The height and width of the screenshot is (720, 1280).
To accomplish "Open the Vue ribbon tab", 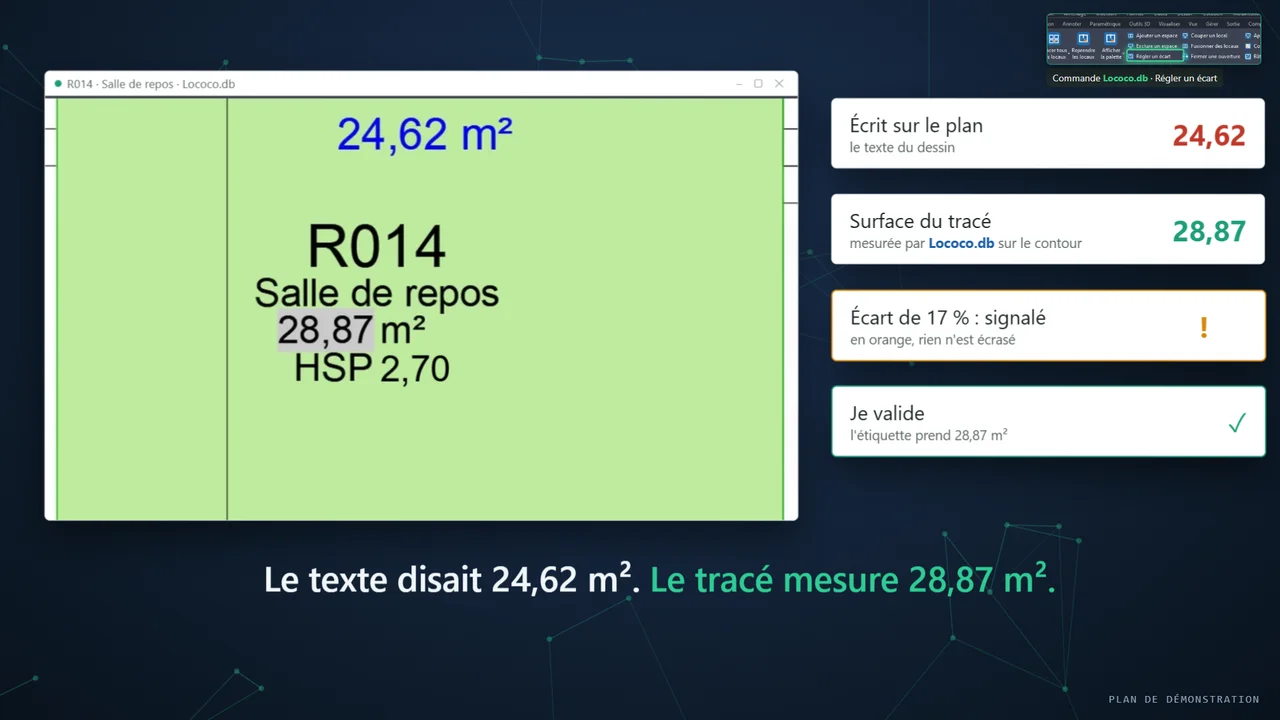I will (1193, 23).
